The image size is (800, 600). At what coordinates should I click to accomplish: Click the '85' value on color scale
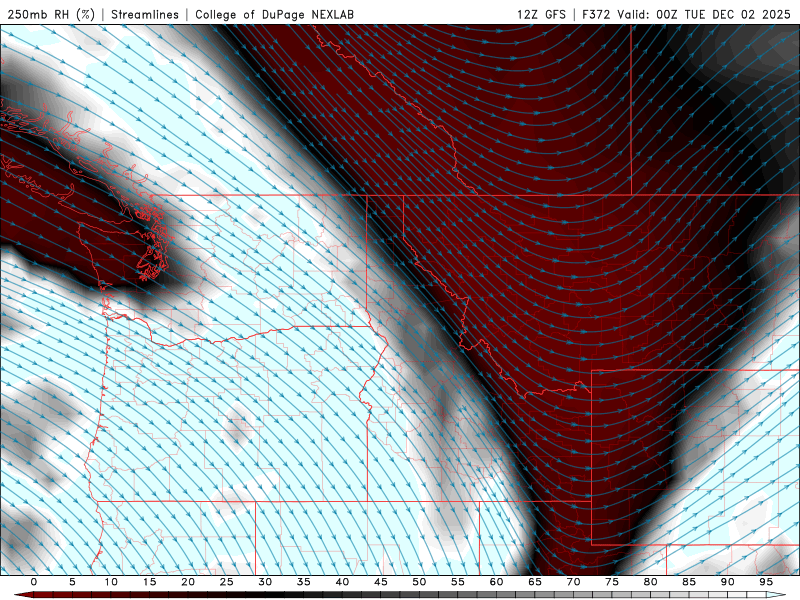pos(689,582)
